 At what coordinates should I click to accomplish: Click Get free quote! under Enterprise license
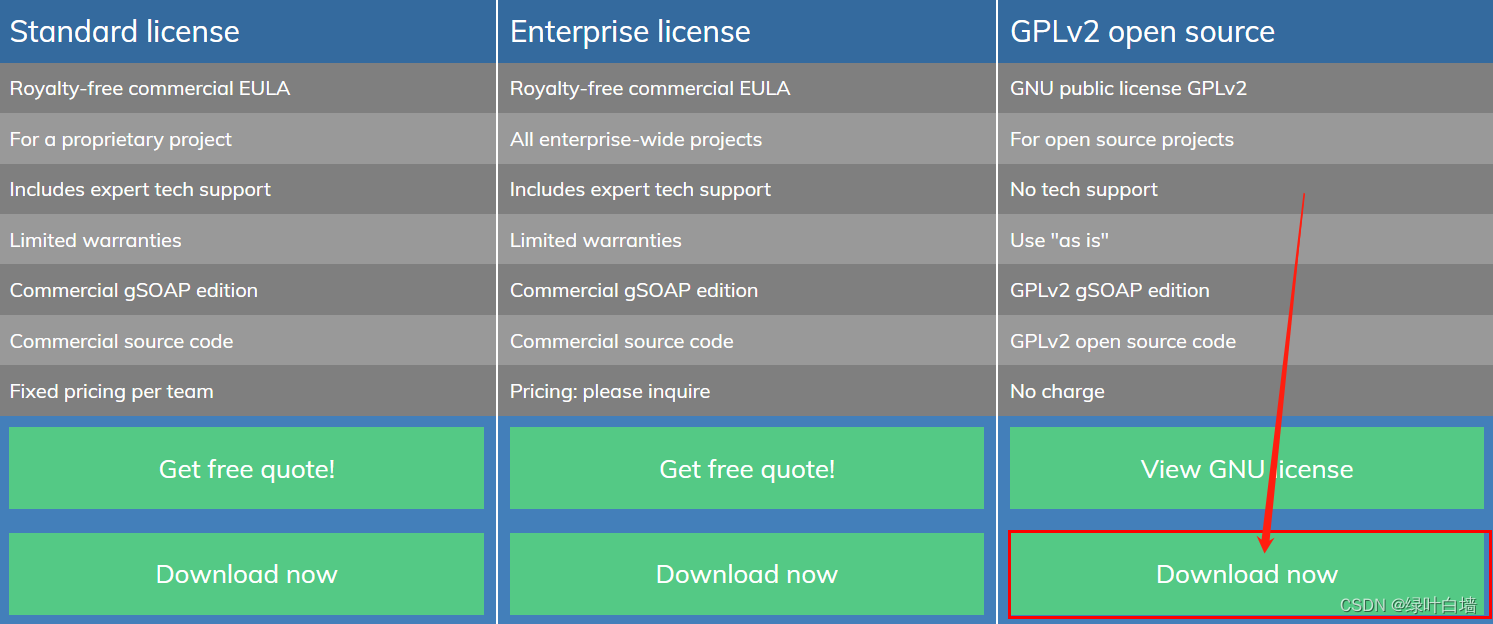746,468
